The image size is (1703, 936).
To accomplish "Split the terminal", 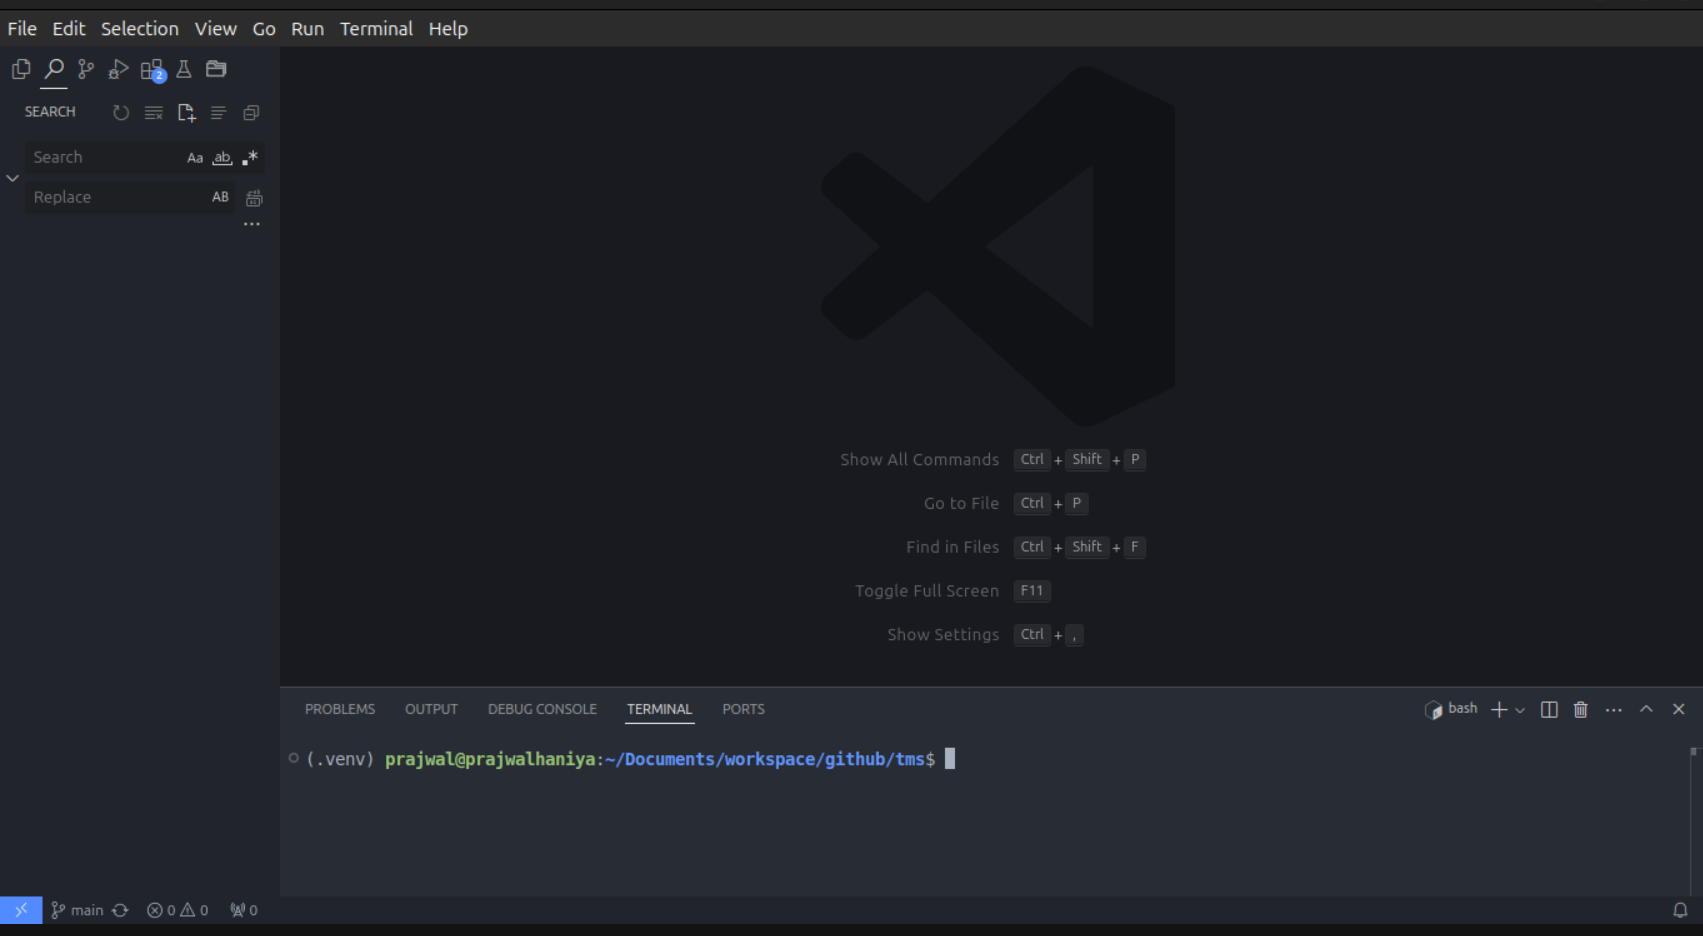I will pyautogui.click(x=1549, y=709).
